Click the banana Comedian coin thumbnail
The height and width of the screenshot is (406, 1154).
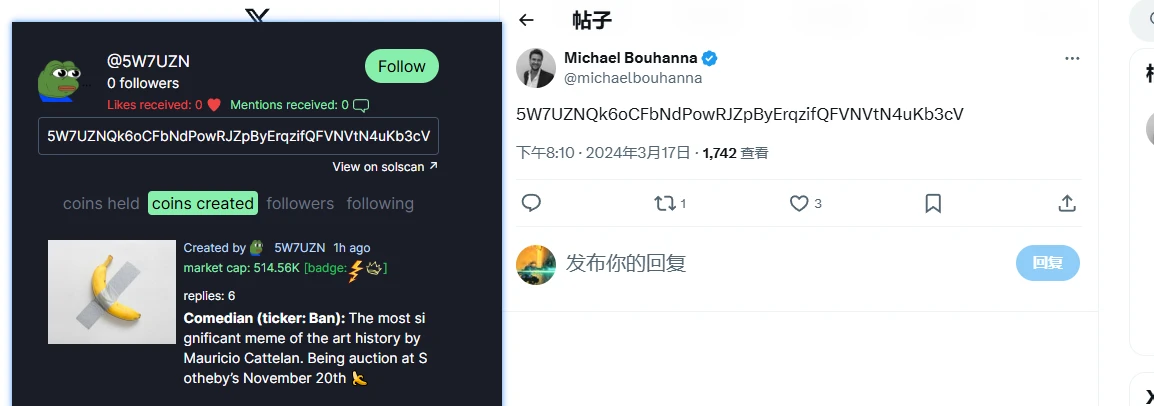pos(111,292)
